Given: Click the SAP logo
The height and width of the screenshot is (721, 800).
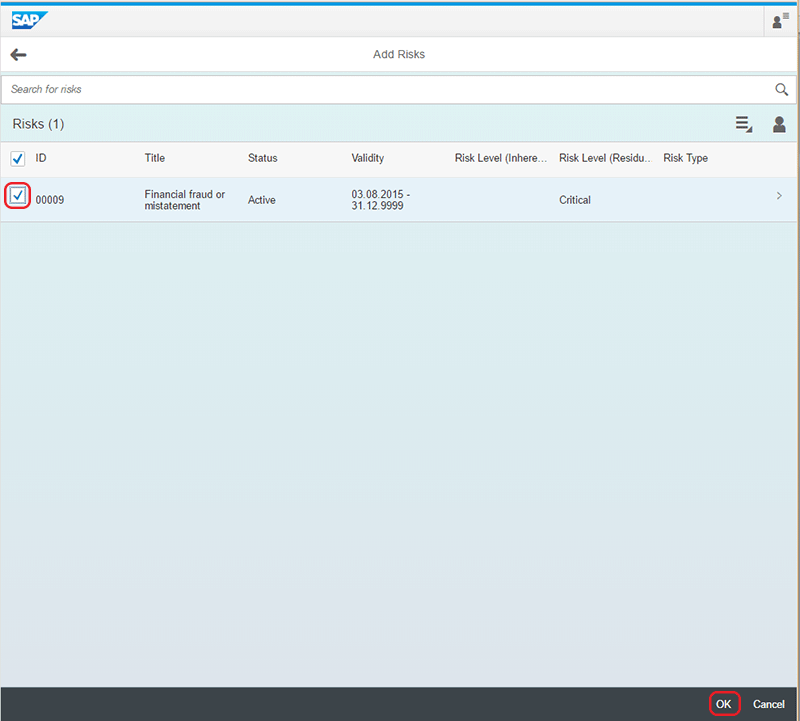Looking at the screenshot, I should [29, 20].
